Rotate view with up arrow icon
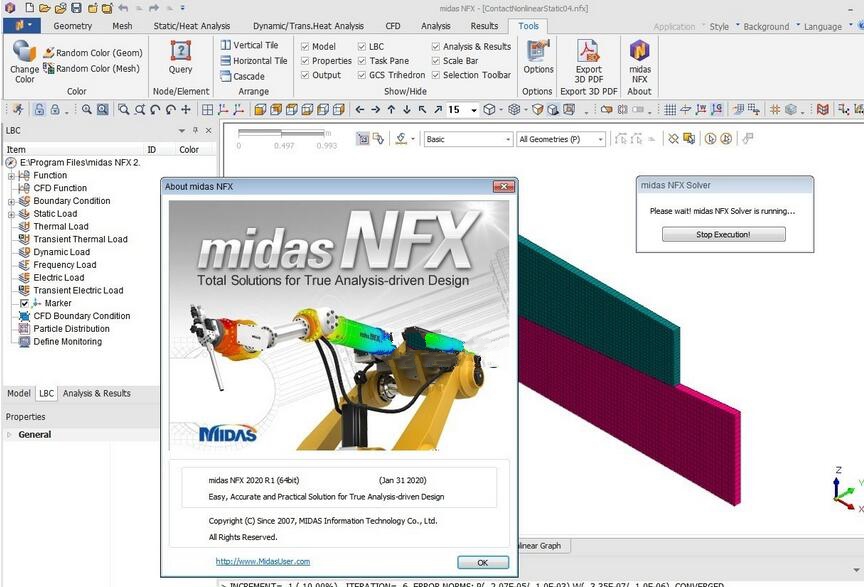864x587 pixels. pos(391,109)
